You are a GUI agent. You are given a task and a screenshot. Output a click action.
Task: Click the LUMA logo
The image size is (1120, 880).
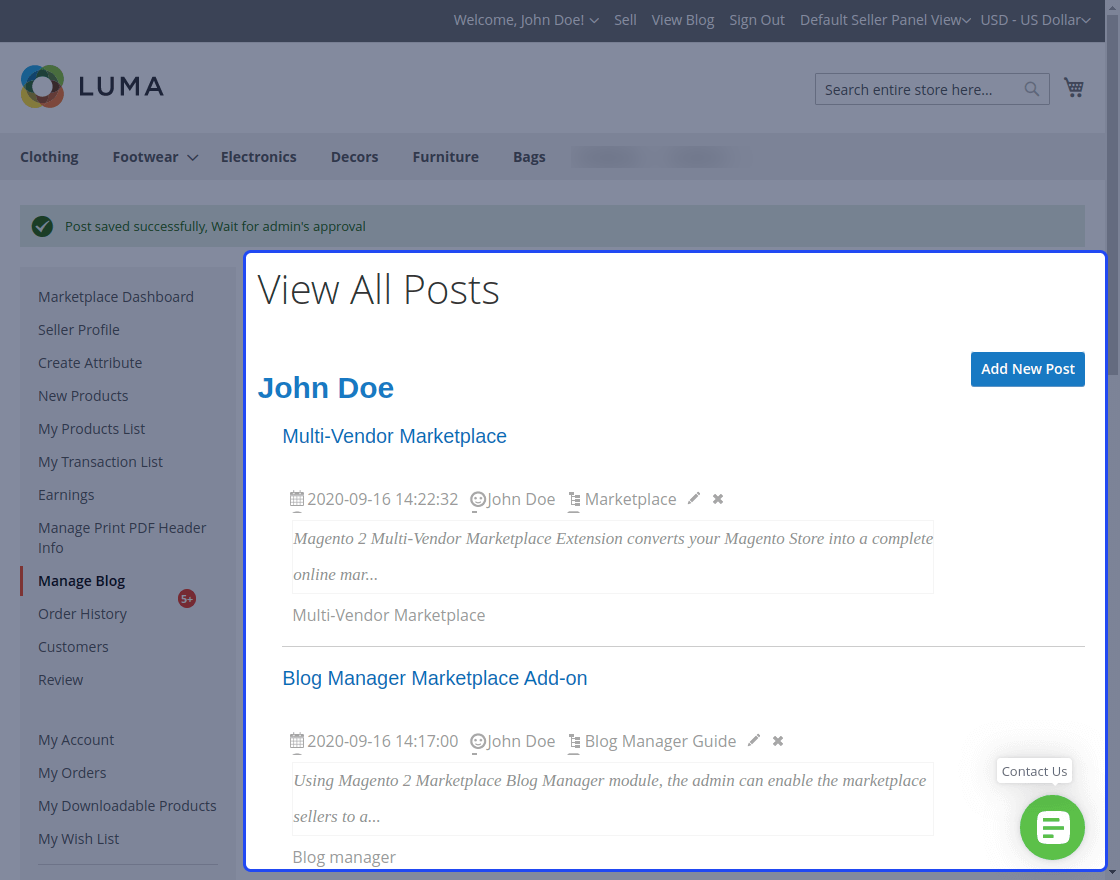click(x=92, y=86)
